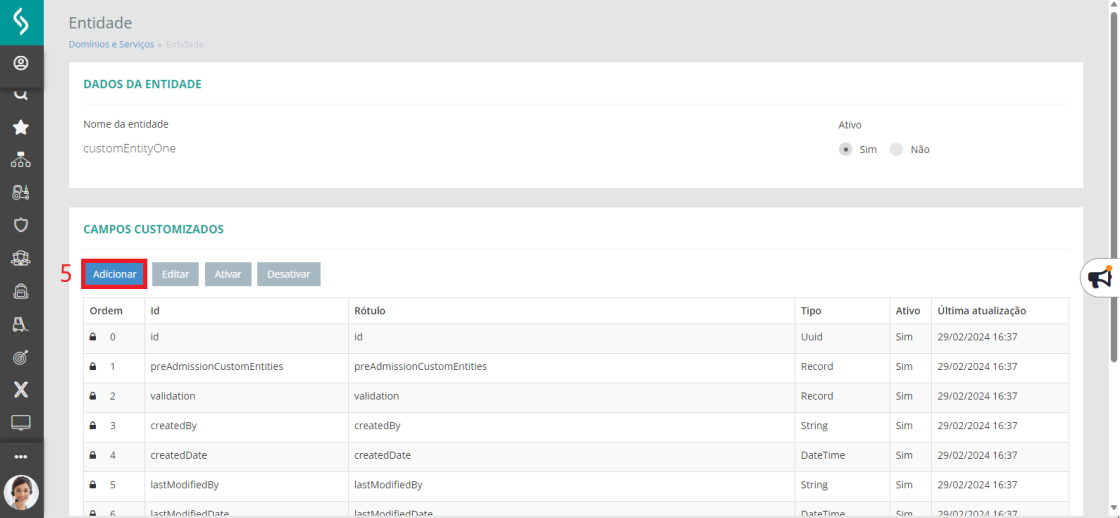Open the Domínios e Serviços breadcrumb link
Viewport: 1120px width, 518px height.
[111, 44]
